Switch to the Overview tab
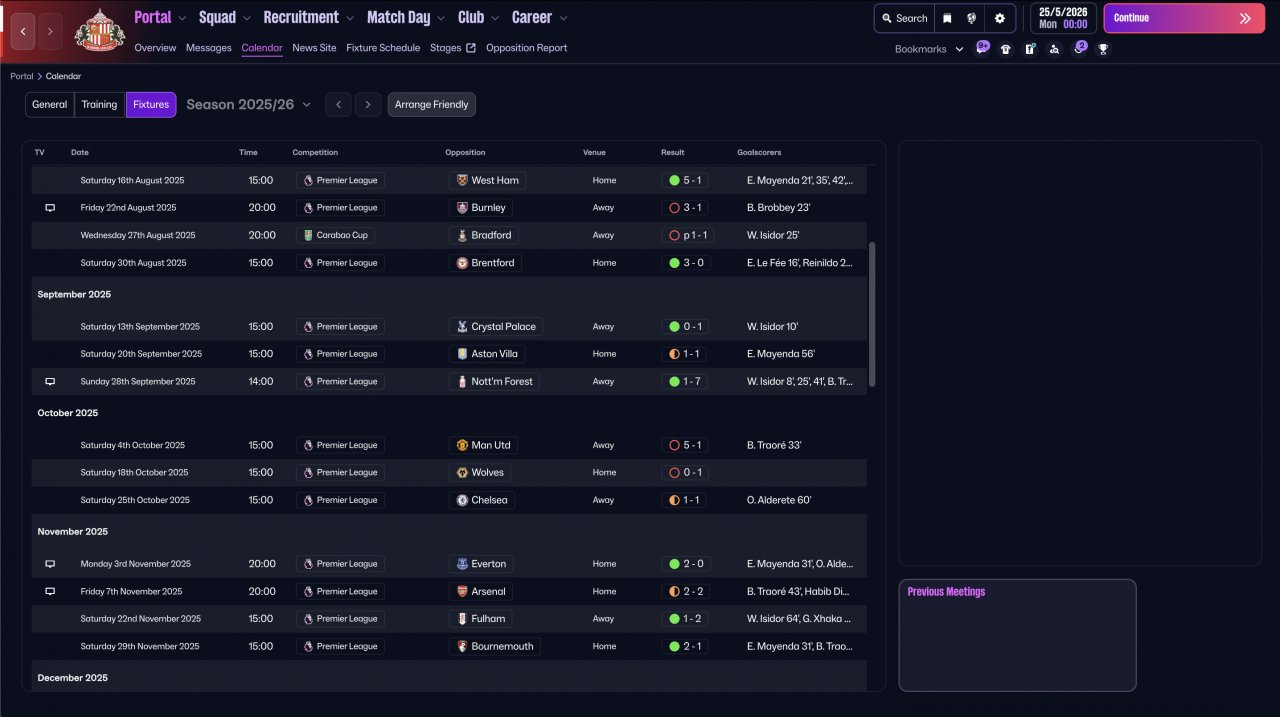This screenshot has width=1280, height=717. (x=155, y=48)
